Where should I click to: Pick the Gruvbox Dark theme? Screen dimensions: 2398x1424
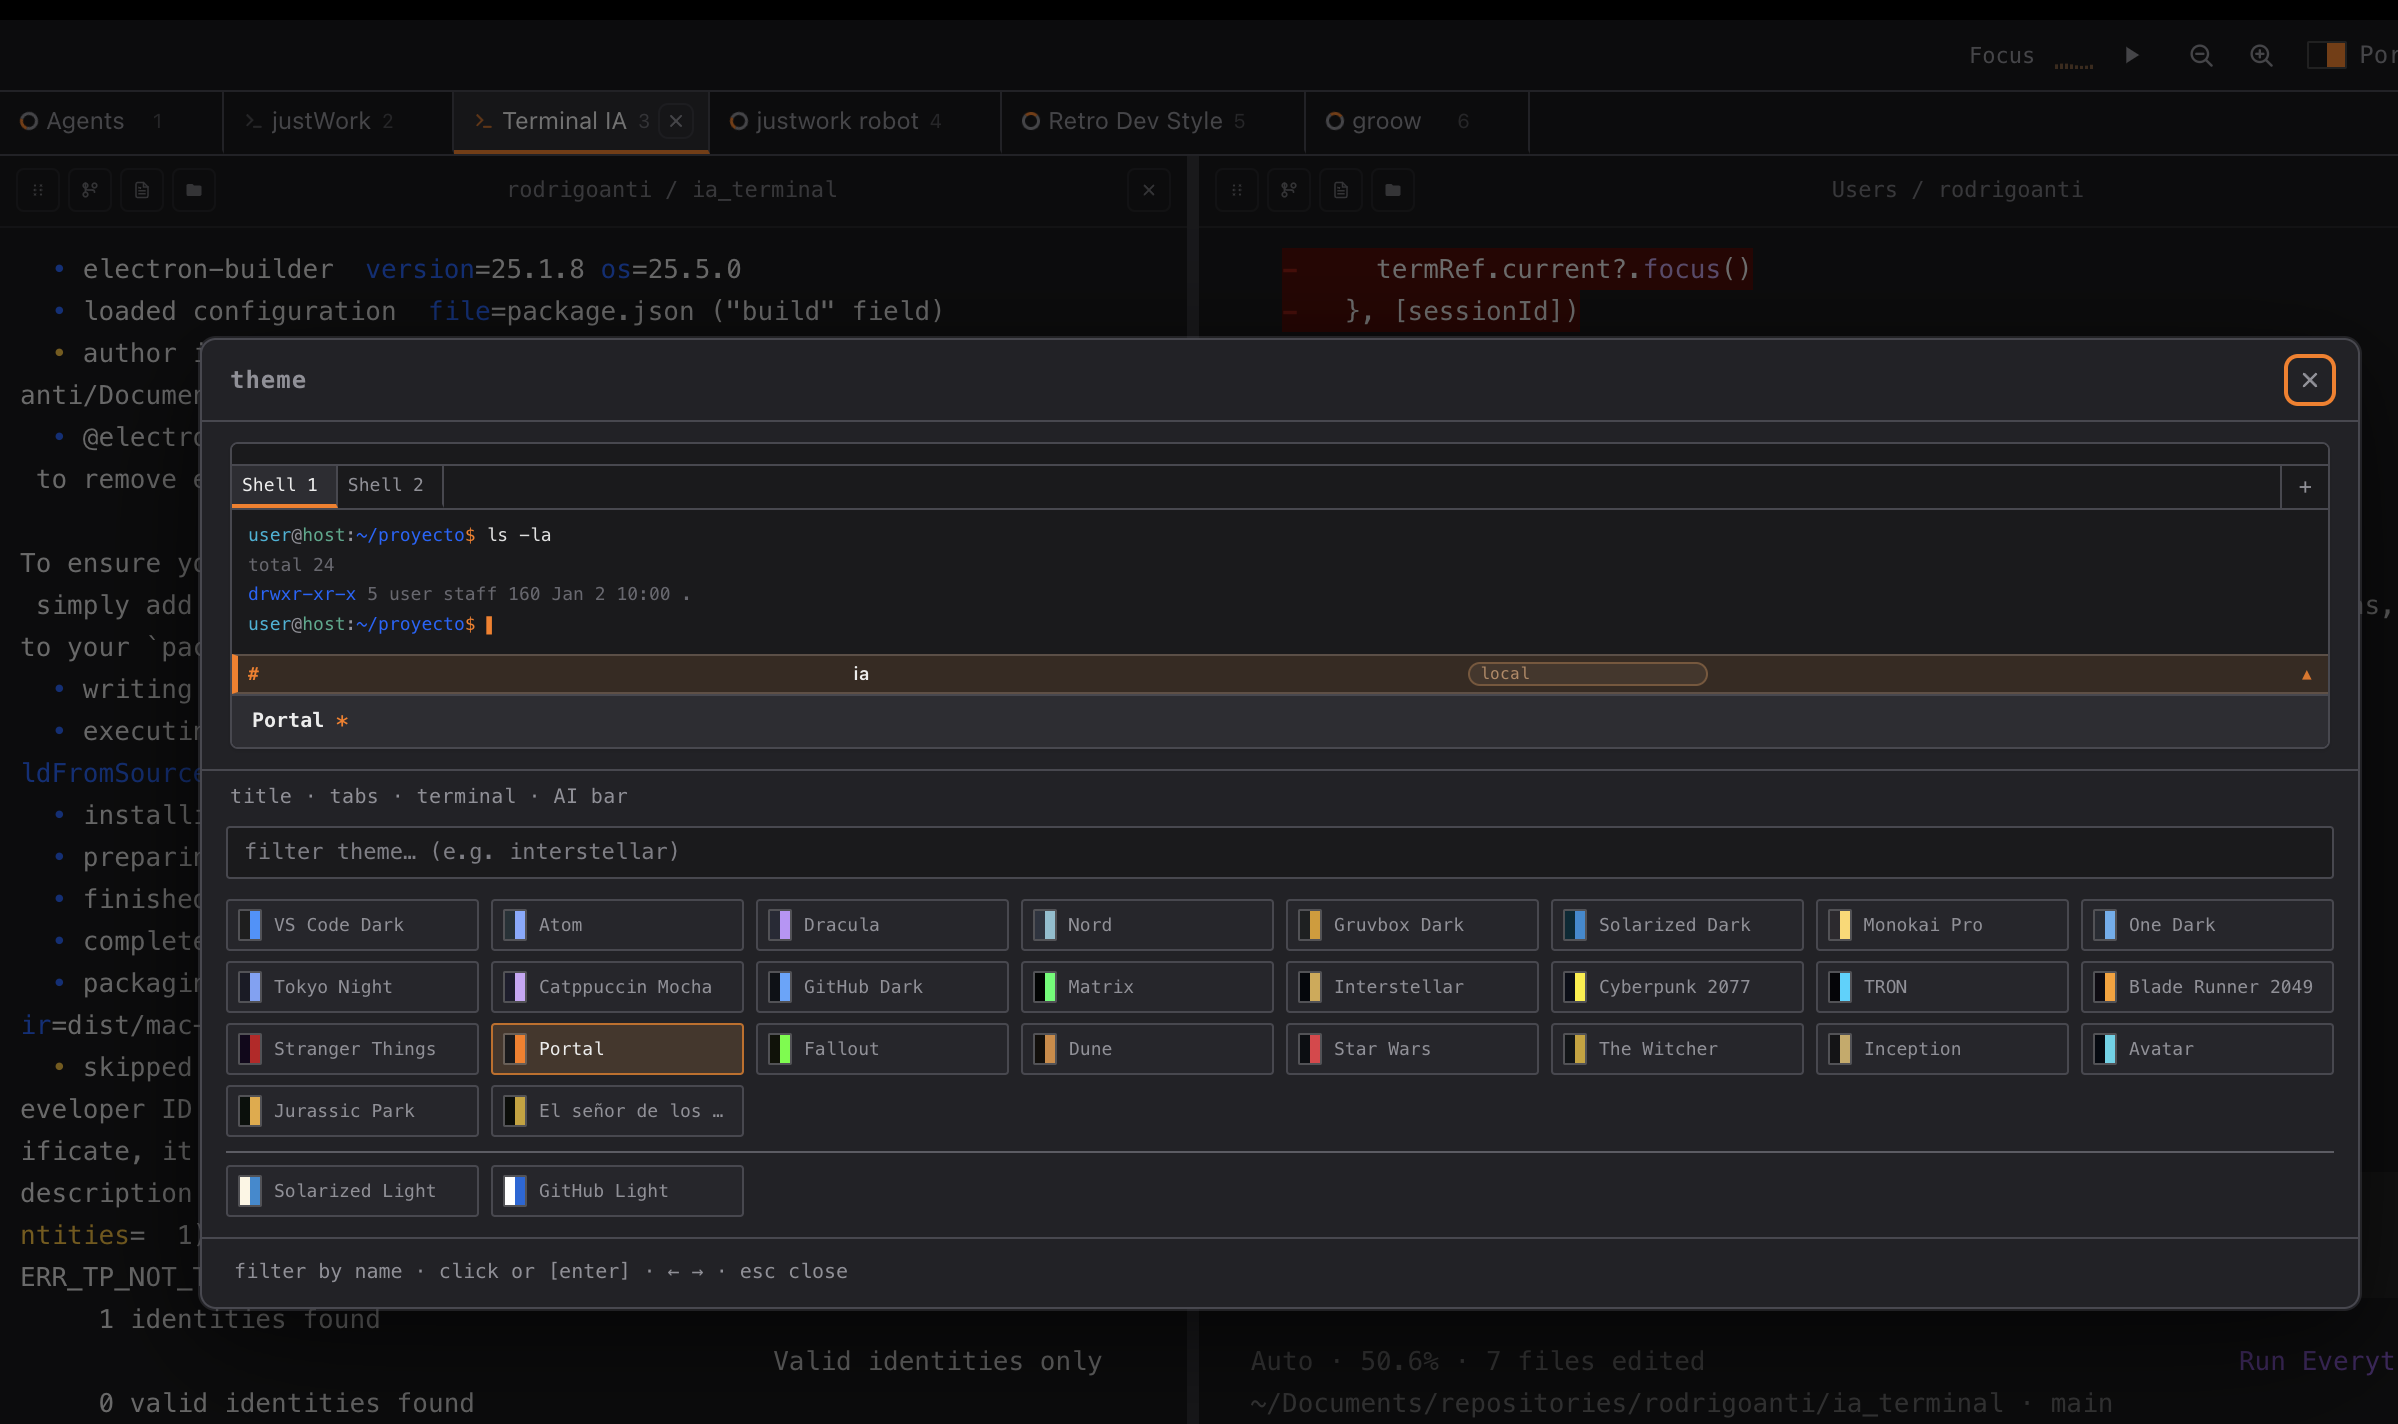(1412, 925)
